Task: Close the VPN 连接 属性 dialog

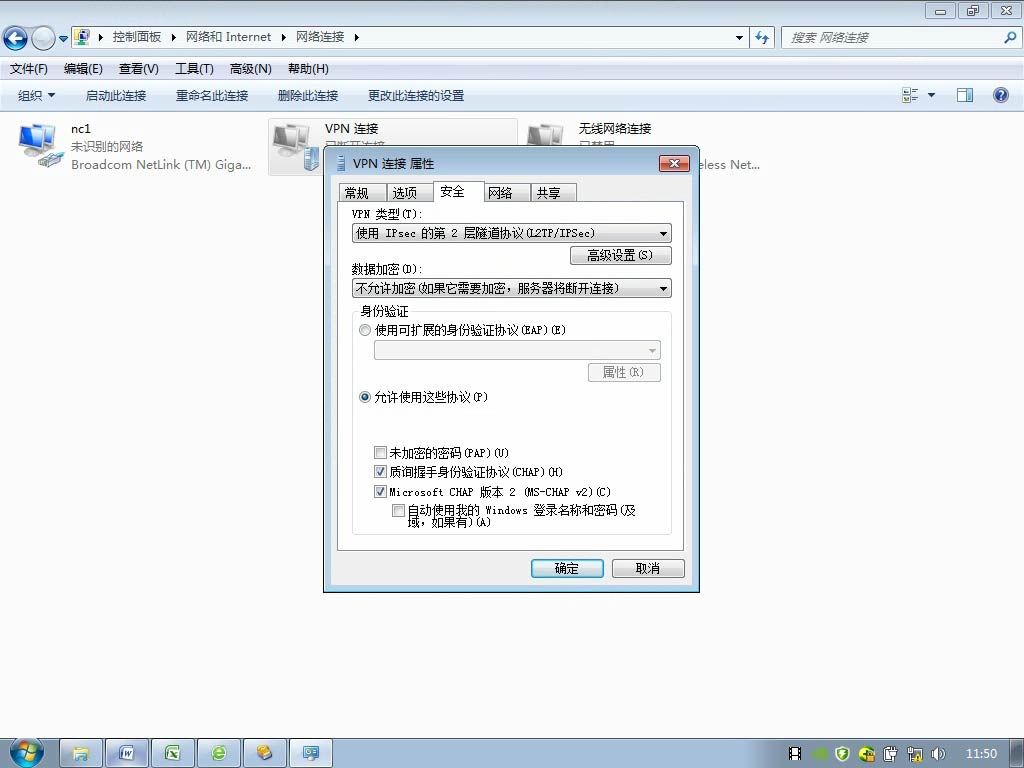Action: pos(674,163)
